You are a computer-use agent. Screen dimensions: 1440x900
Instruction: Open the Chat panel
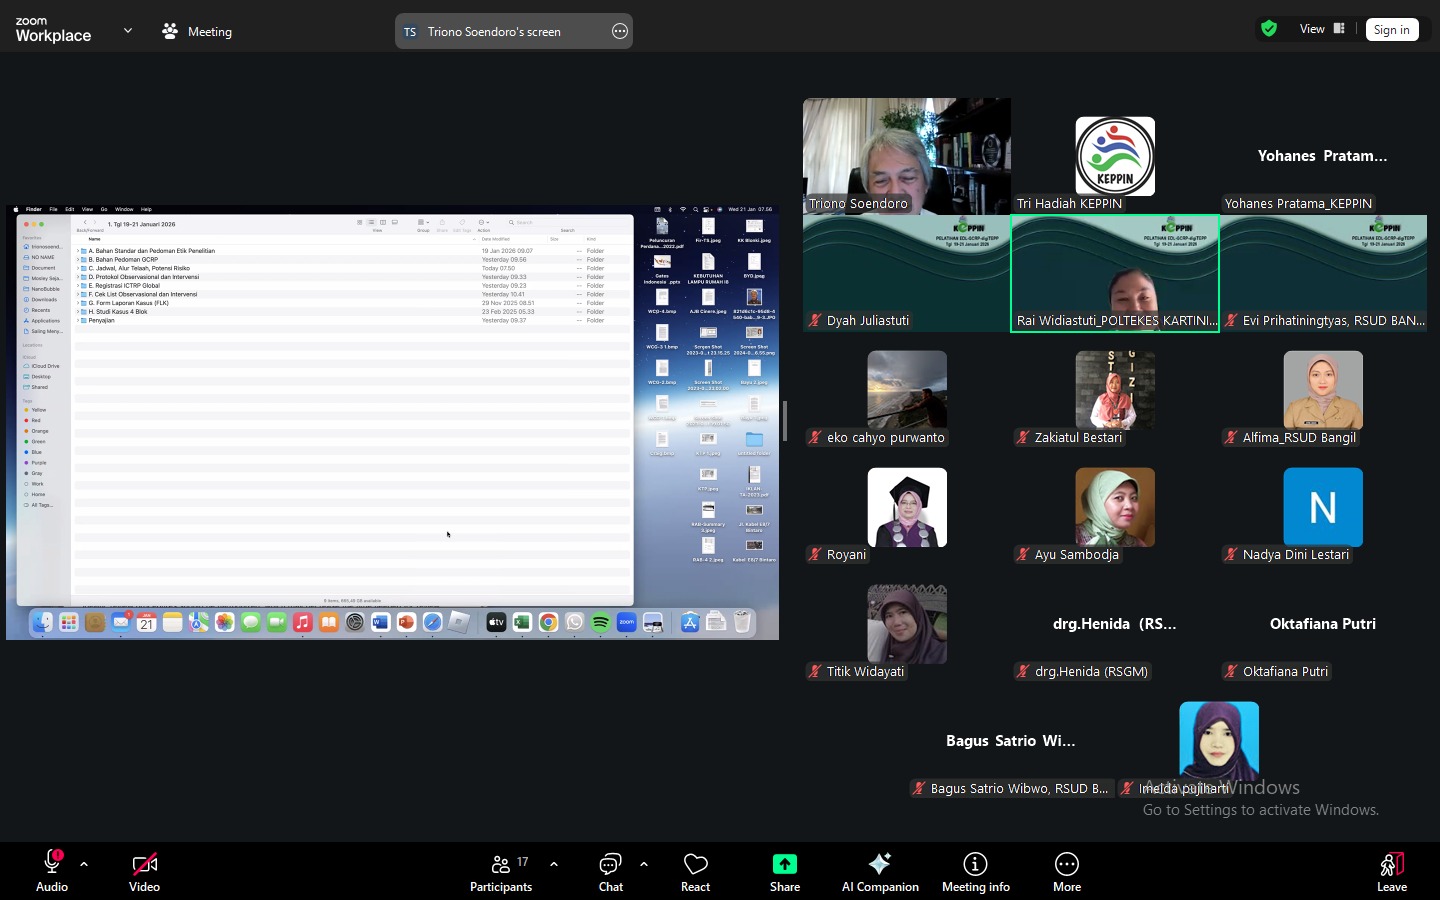coord(610,872)
